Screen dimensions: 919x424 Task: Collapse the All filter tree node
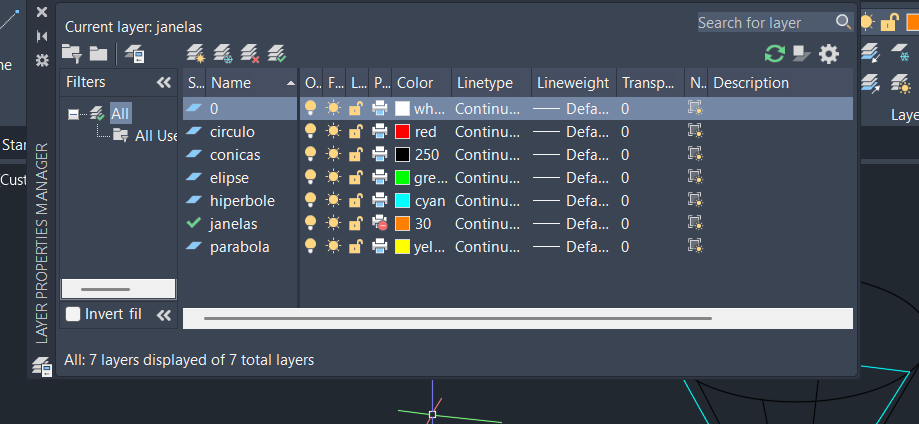click(x=73, y=114)
